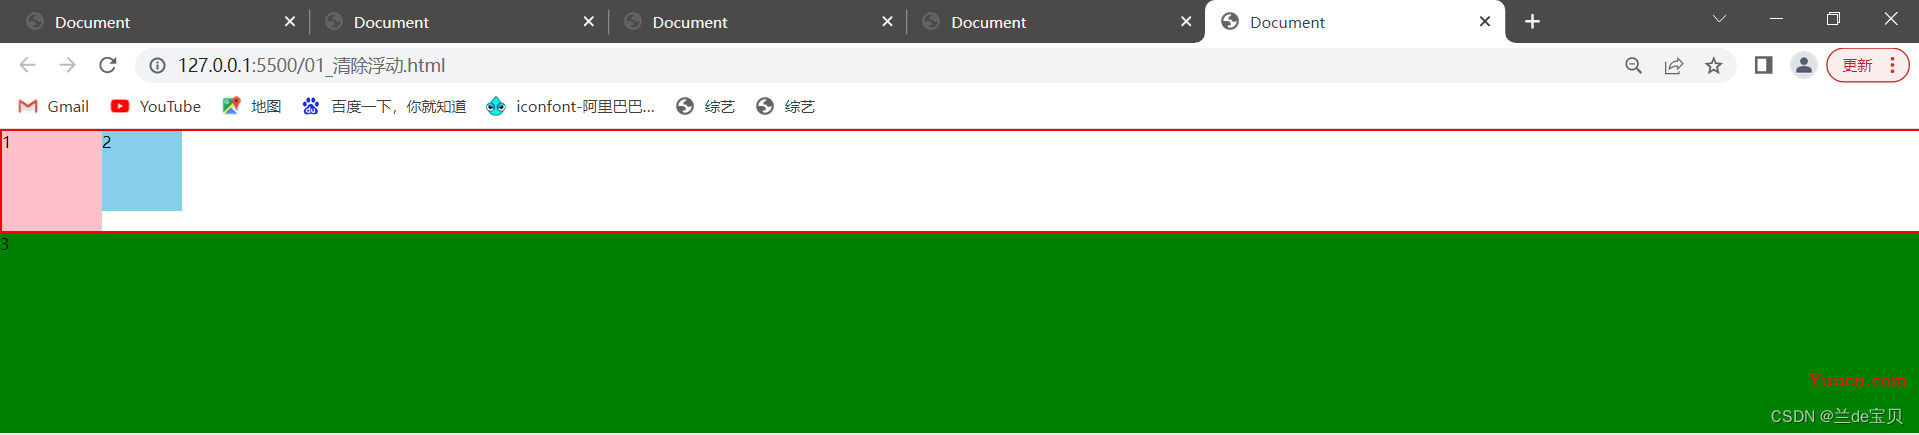Open the first 综艺 bookmark
Screen dimensions: 1919x435
[705, 106]
